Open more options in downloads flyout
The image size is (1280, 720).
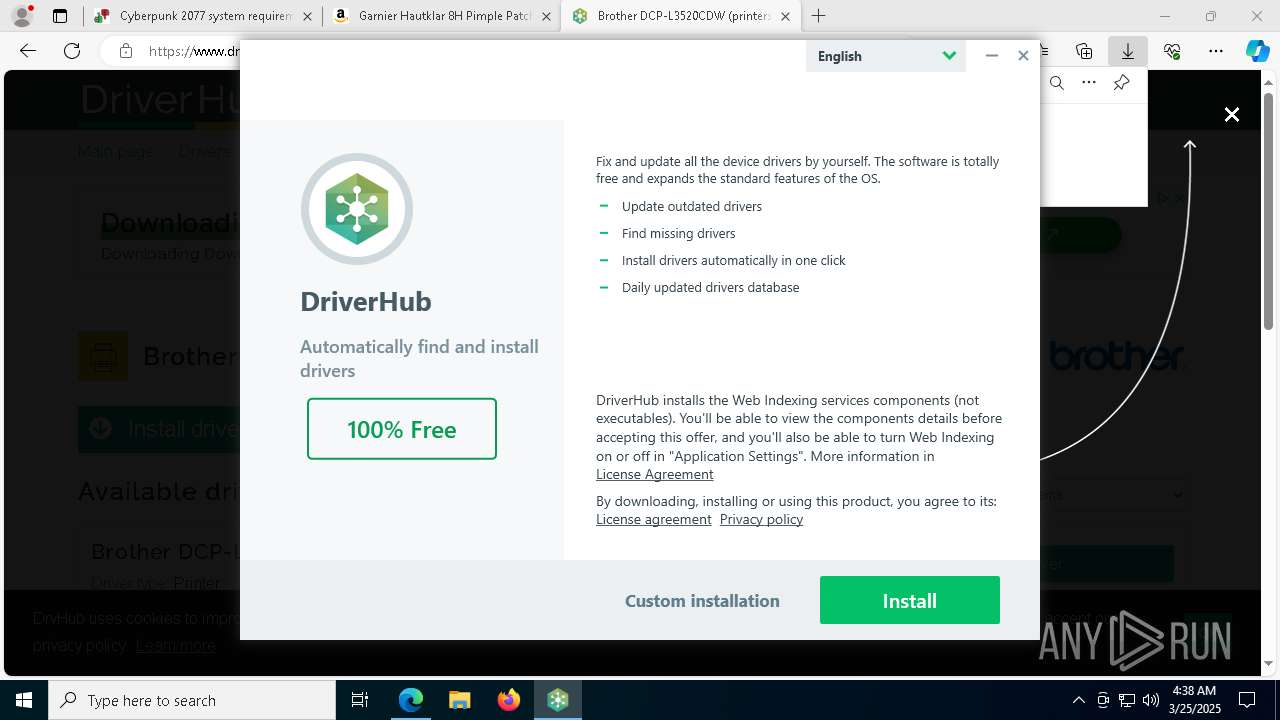click(x=1089, y=83)
